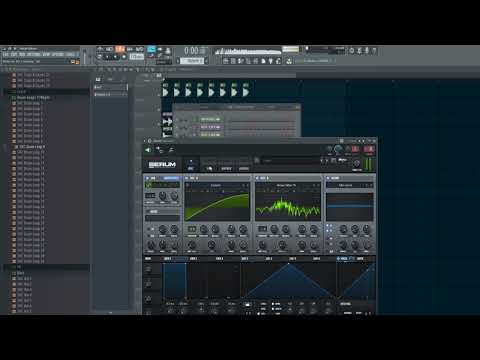Open OSC B wavetable name dropdown
The height and width of the screenshot is (360, 480).
[286, 185]
